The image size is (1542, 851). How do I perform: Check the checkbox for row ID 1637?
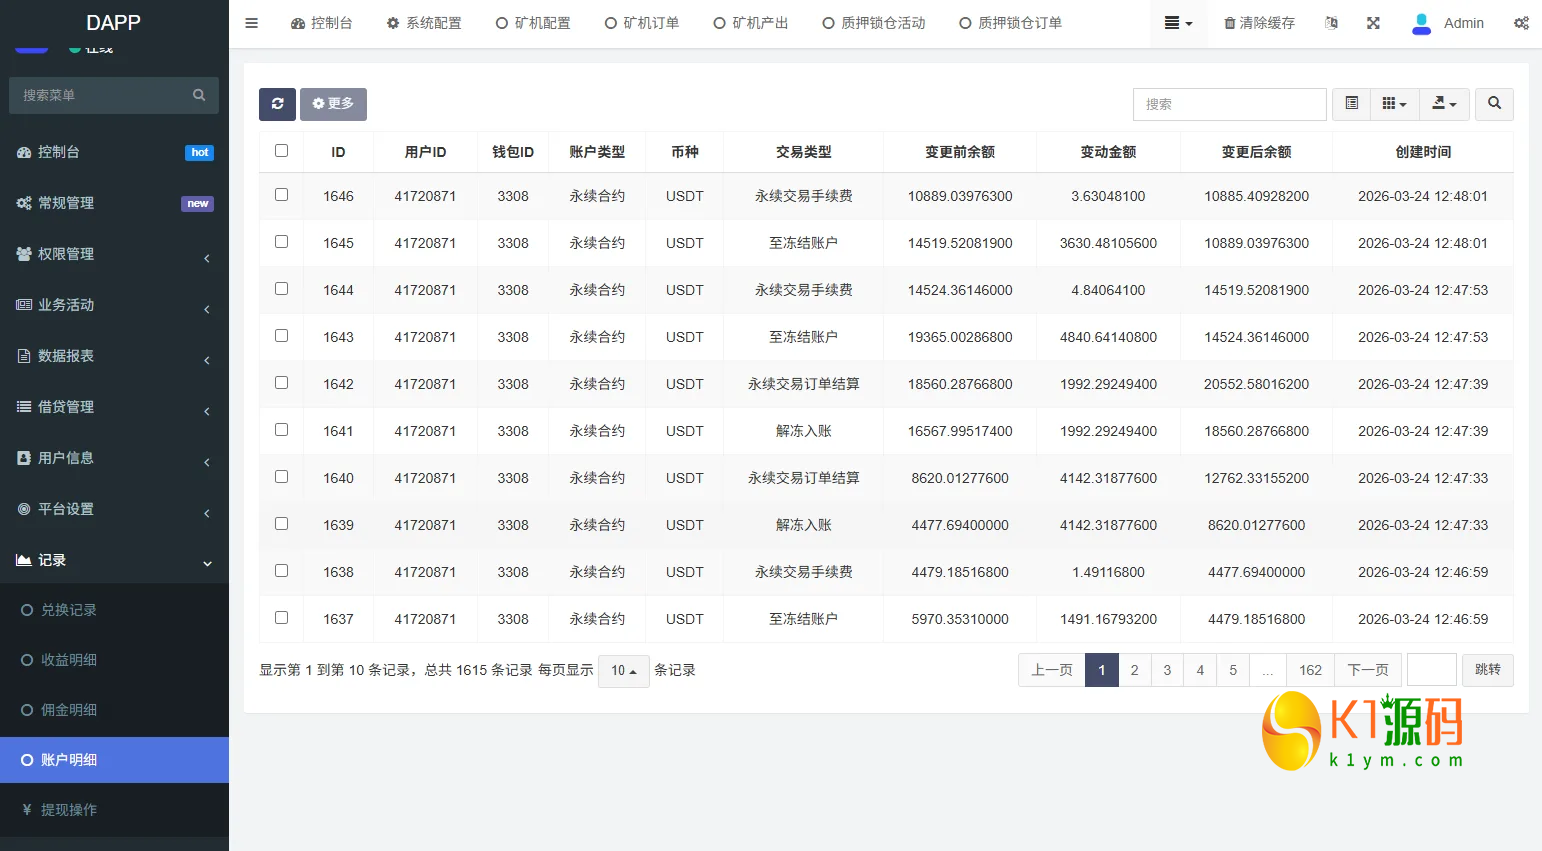coord(281,618)
